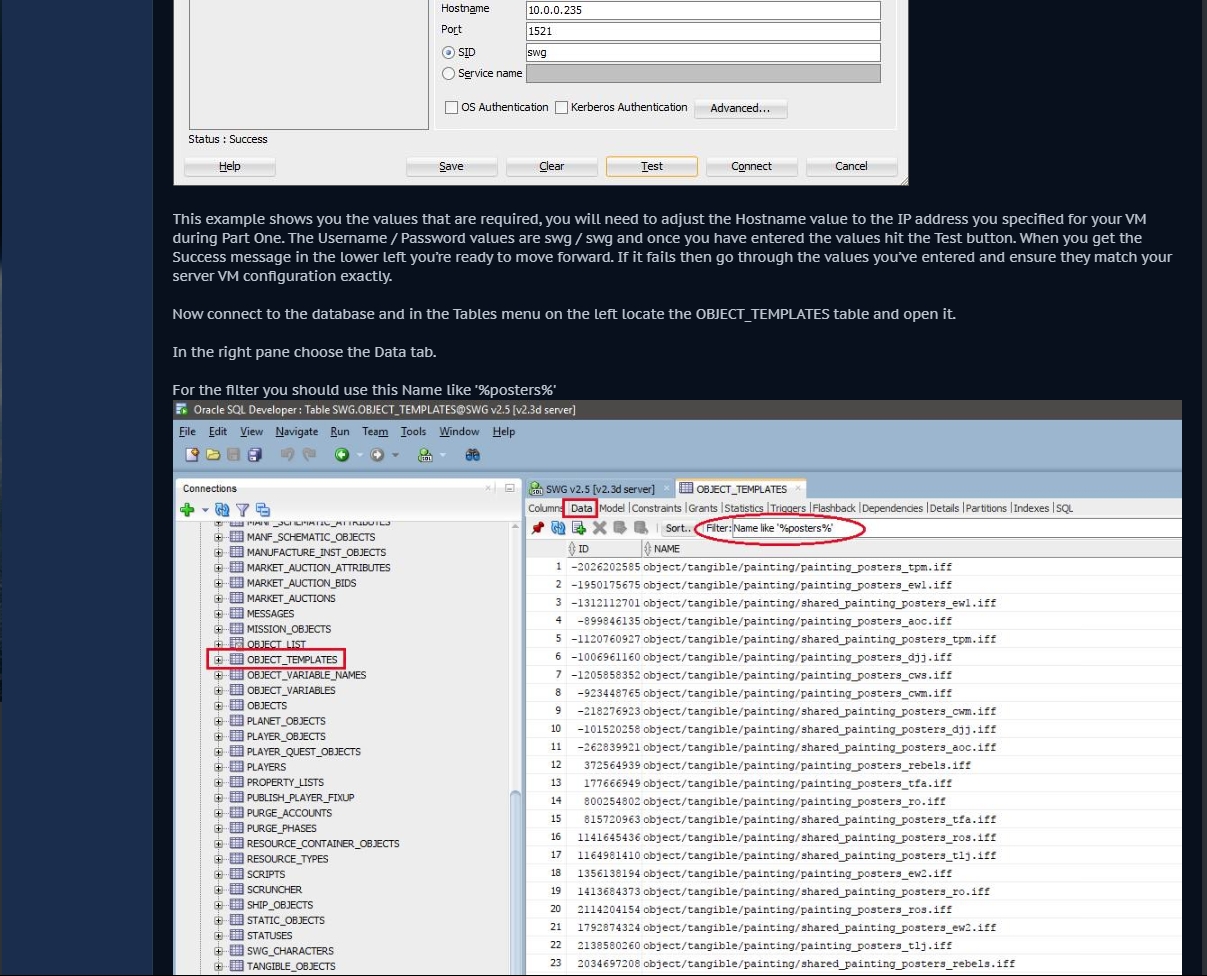The image size is (1207, 976).
Task: Click the Connections filter funnel icon
Action: tap(242, 510)
